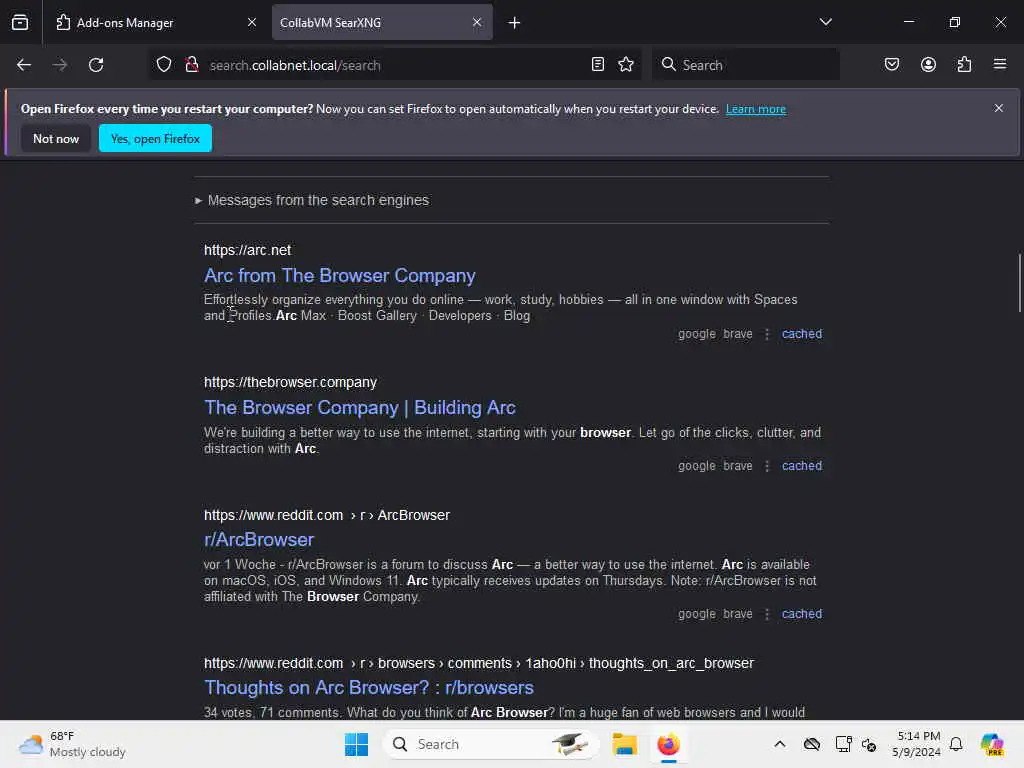The width and height of the screenshot is (1024, 768).
Task: Open the List all tabs dropdown
Action: [x=825, y=22]
